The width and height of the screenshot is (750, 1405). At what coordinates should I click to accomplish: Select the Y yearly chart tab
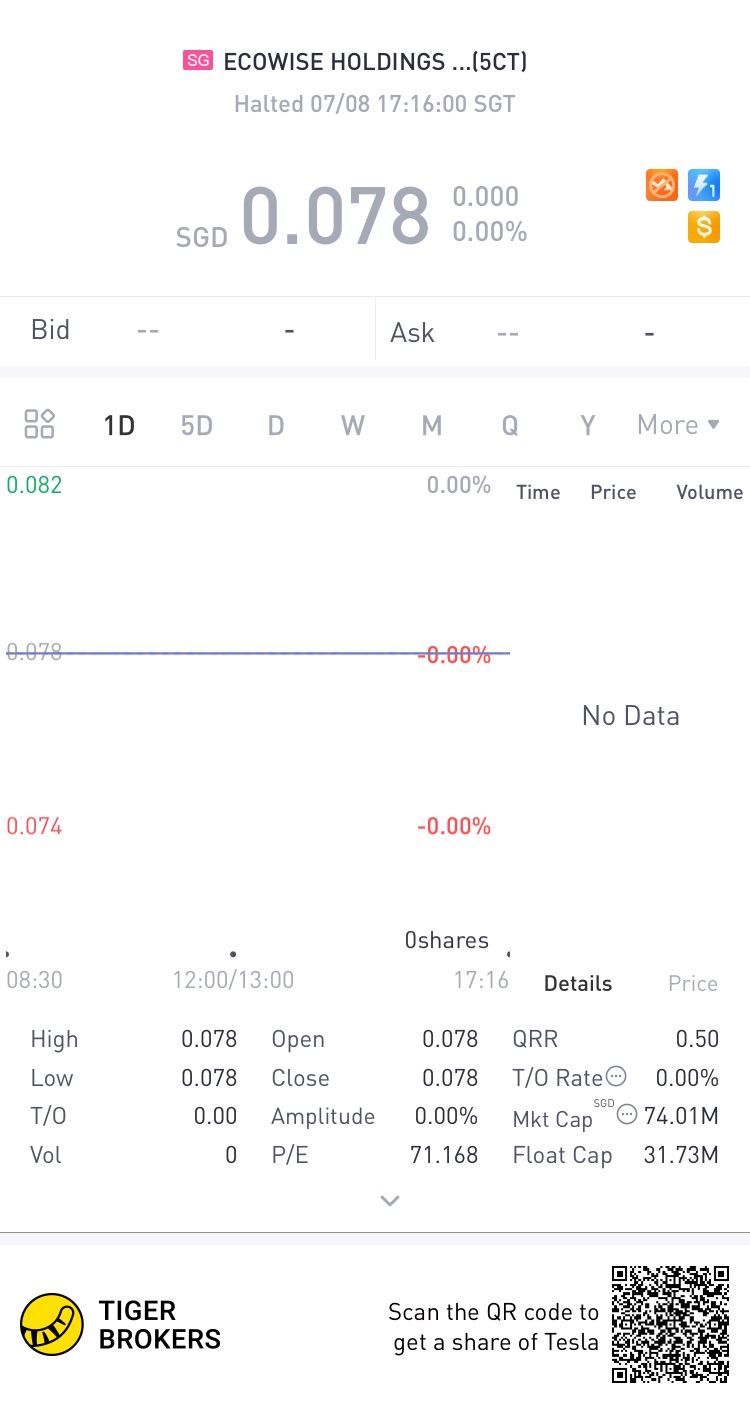[x=588, y=426]
